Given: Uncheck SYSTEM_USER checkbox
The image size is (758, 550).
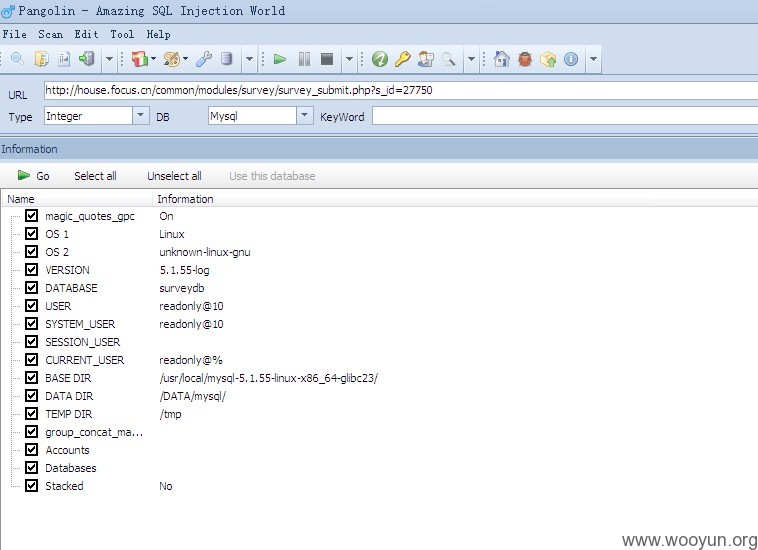Looking at the screenshot, I should pyautogui.click(x=31, y=323).
